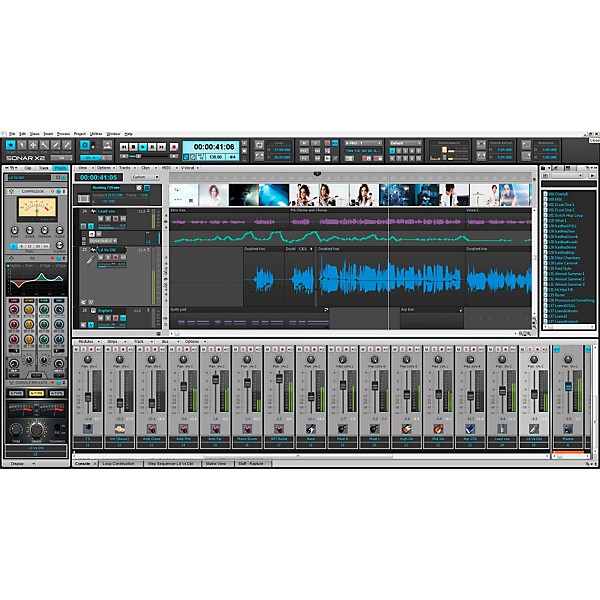Image resolution: width=600 pixels, height=600 pixels.
Task: Mute the Lead vox track
Action: click(x=101, y=218)
